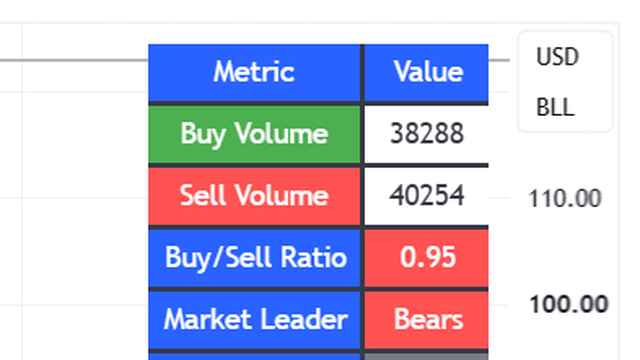The width and height of the screenshot is (640, 360).
Task: Select the Value header cell
Action: (x=427, y=72)
